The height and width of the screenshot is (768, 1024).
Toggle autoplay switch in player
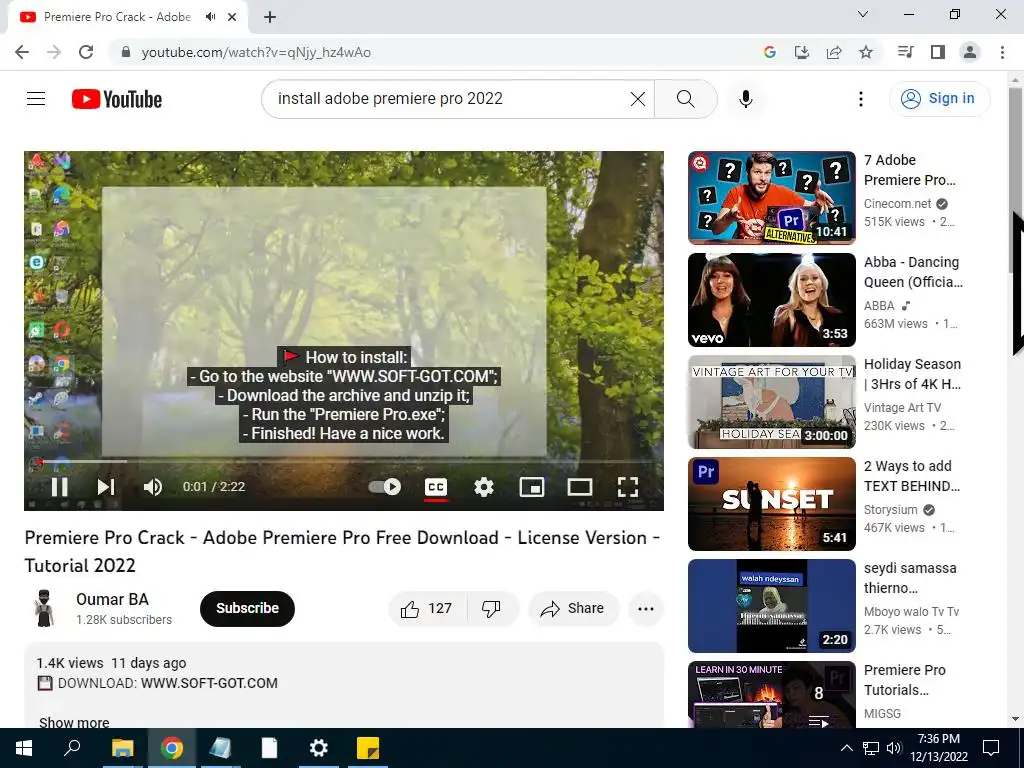[x=385, y=487]
